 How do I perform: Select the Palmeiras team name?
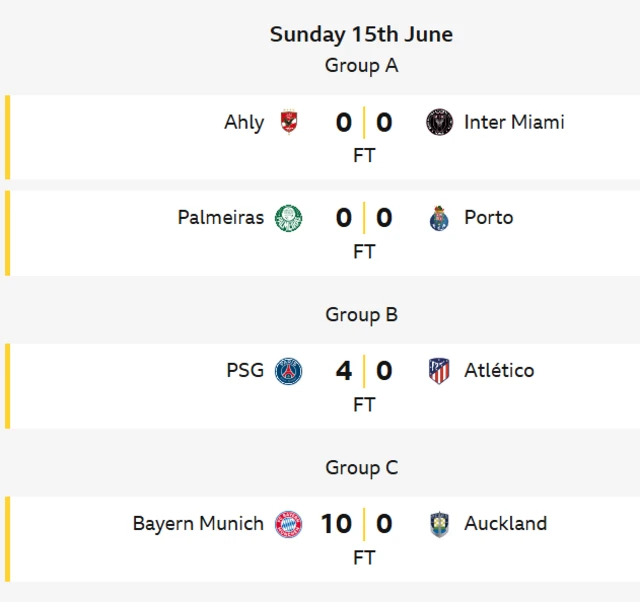click(x=221, y=217)
